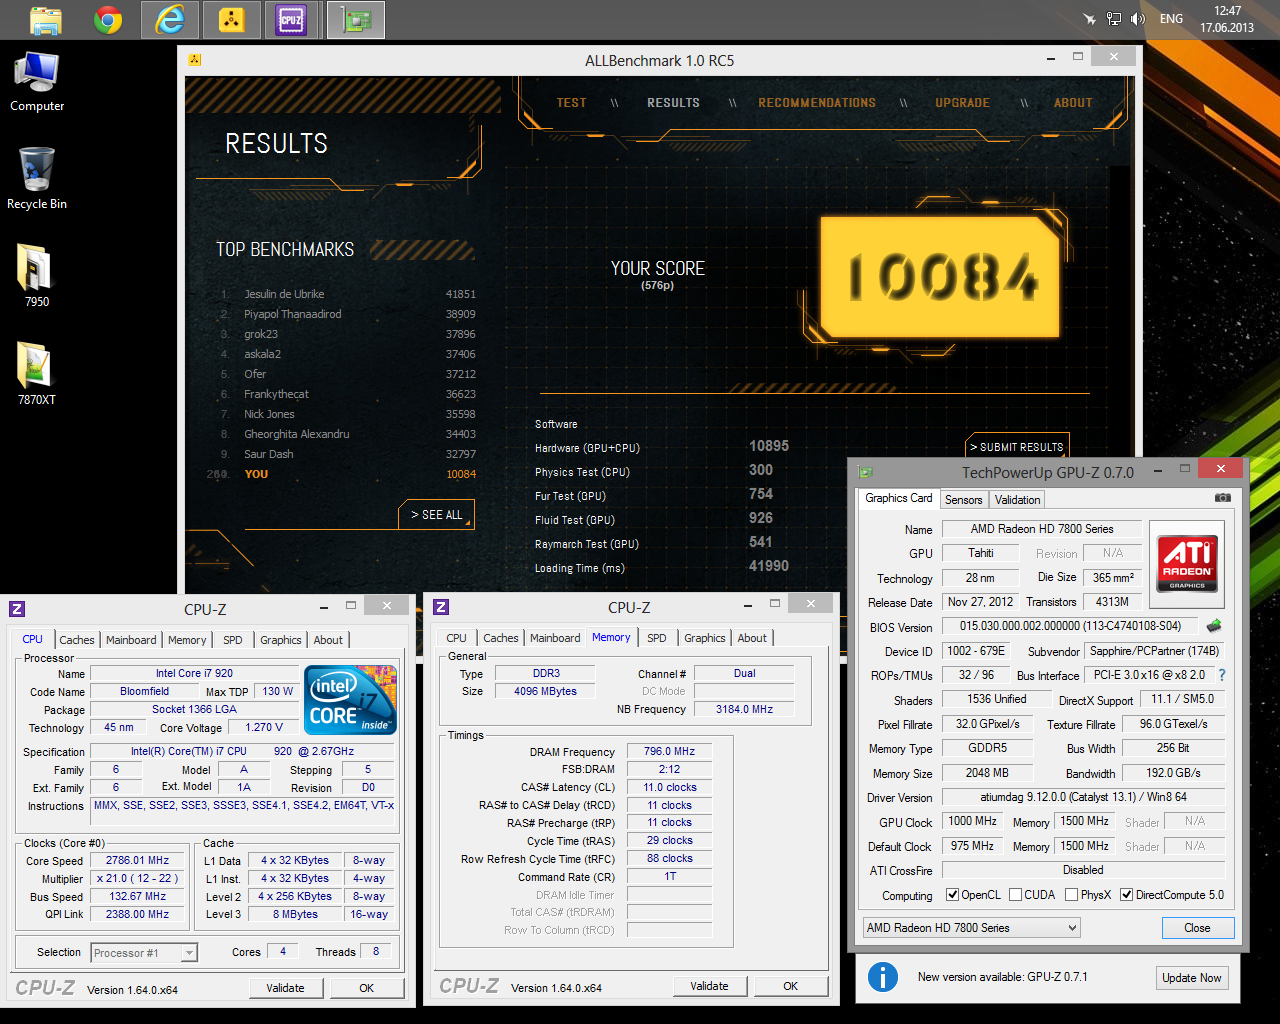1280x1024 pixels.
Task: Save BIOS using GPU-Z chip icon
Action: pos(1214,626)
